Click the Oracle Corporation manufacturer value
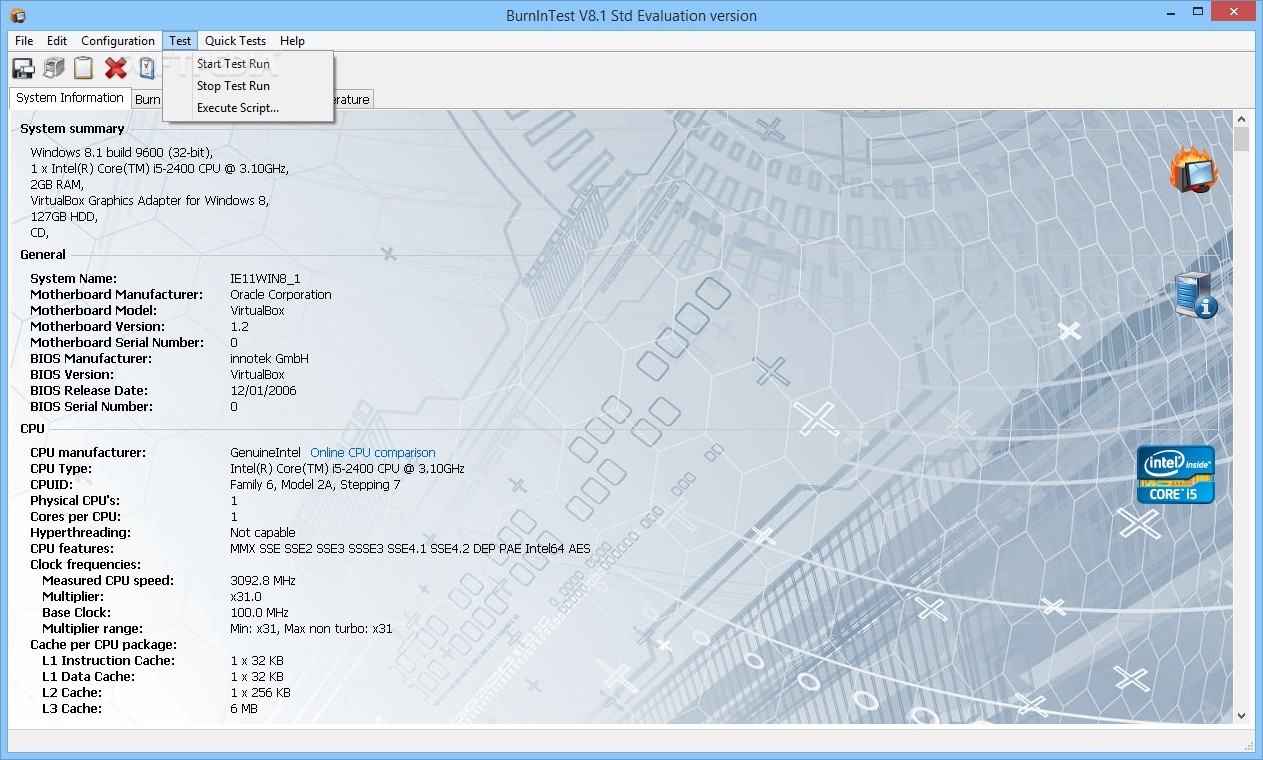The height and width of the screenshot is (760, 1263). click(281, 295)
